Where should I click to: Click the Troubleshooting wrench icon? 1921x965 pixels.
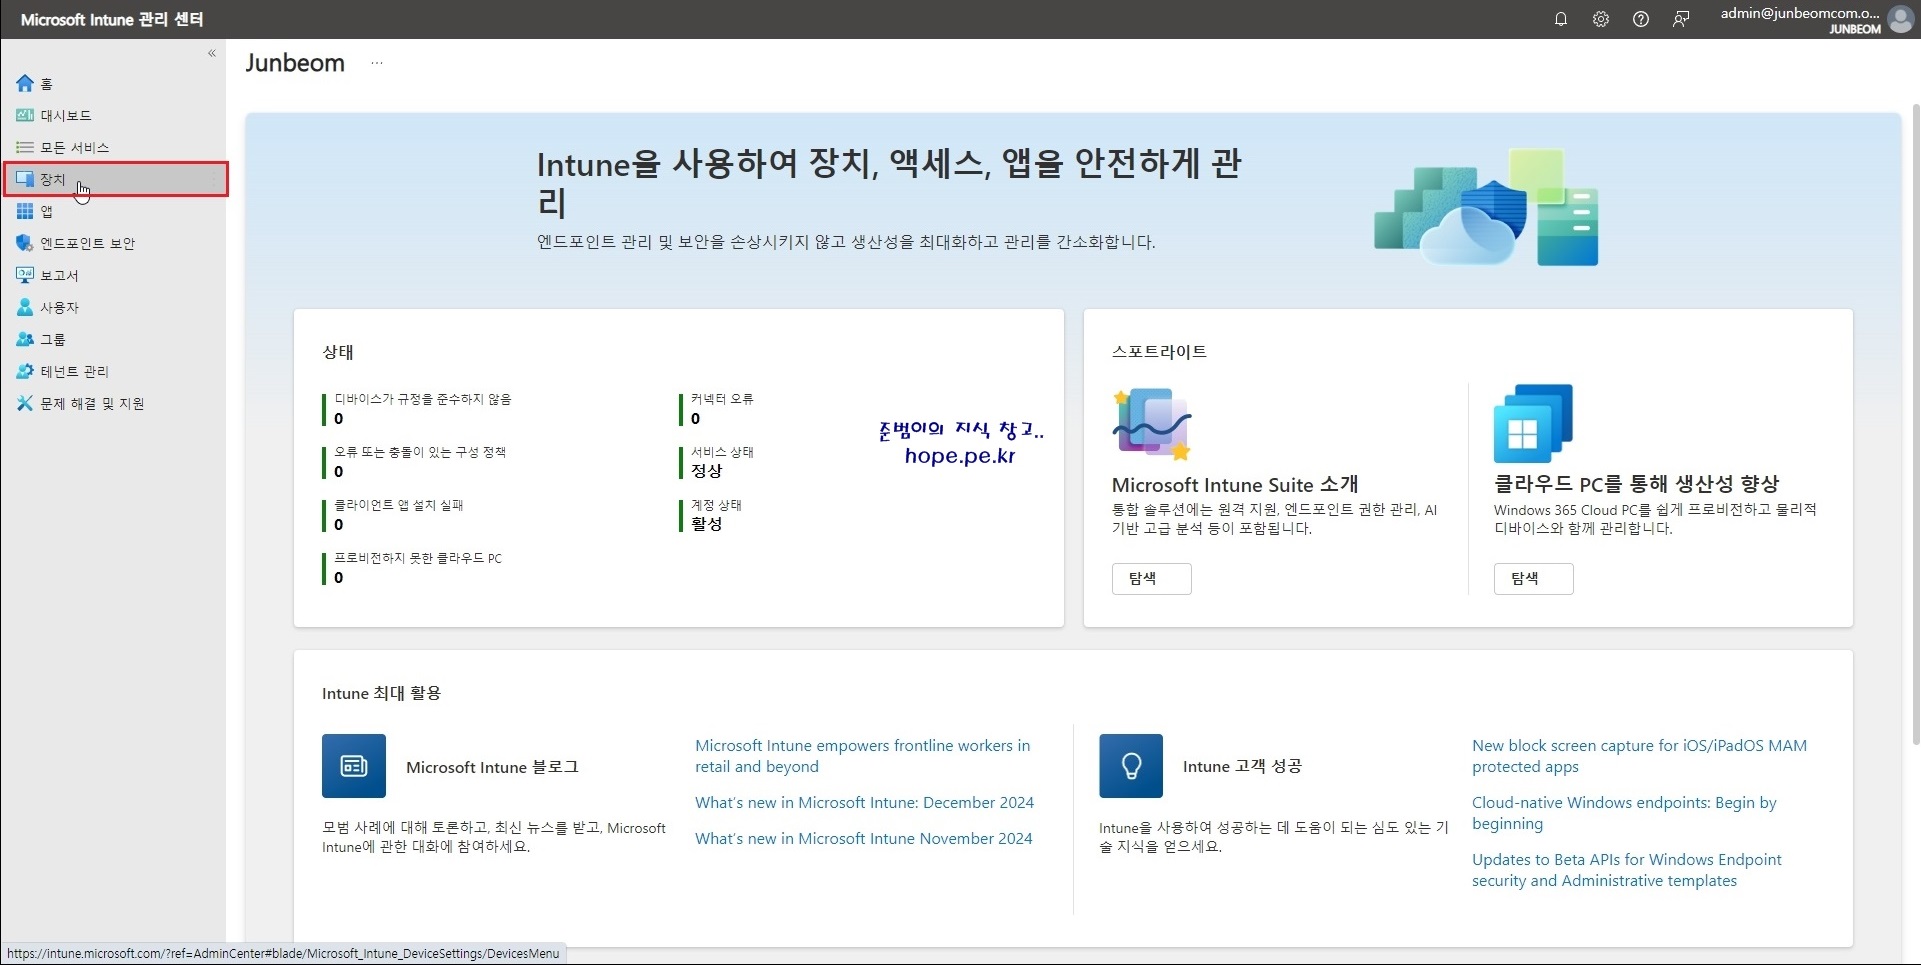[25, 403]
